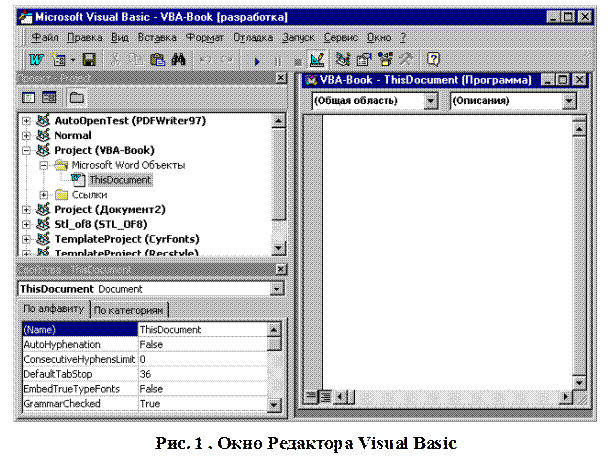Click properties list scroll down arrow

(274, 405)
